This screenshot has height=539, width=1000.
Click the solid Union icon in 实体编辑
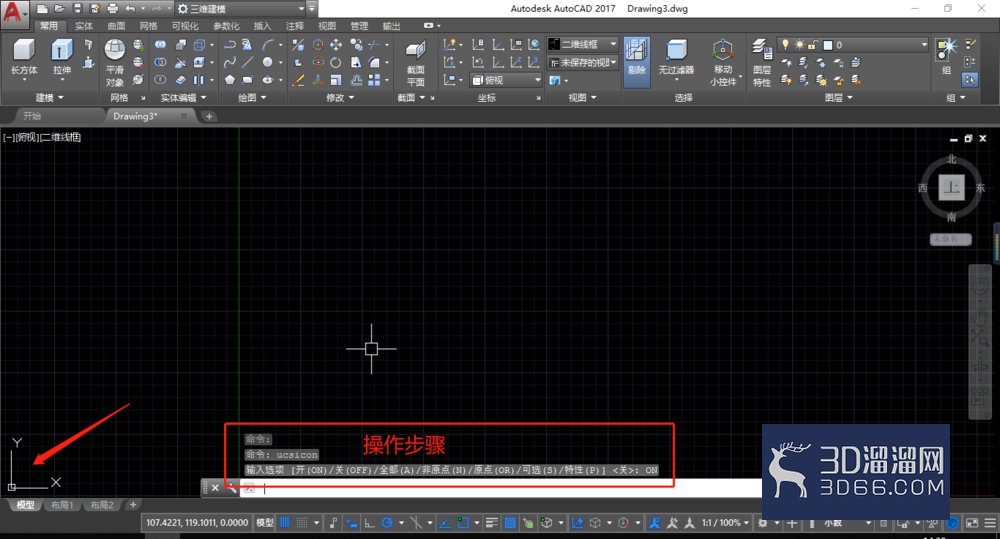(160, 44)
